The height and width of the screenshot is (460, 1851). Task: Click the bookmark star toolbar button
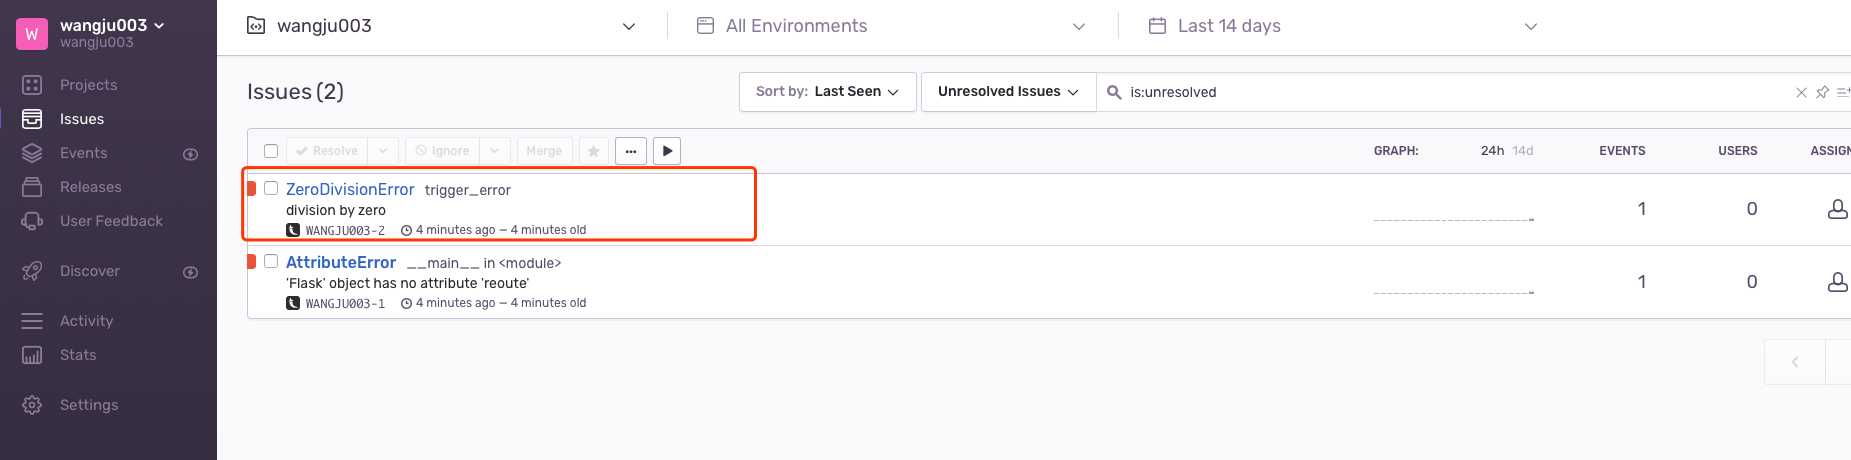[593, 151]
